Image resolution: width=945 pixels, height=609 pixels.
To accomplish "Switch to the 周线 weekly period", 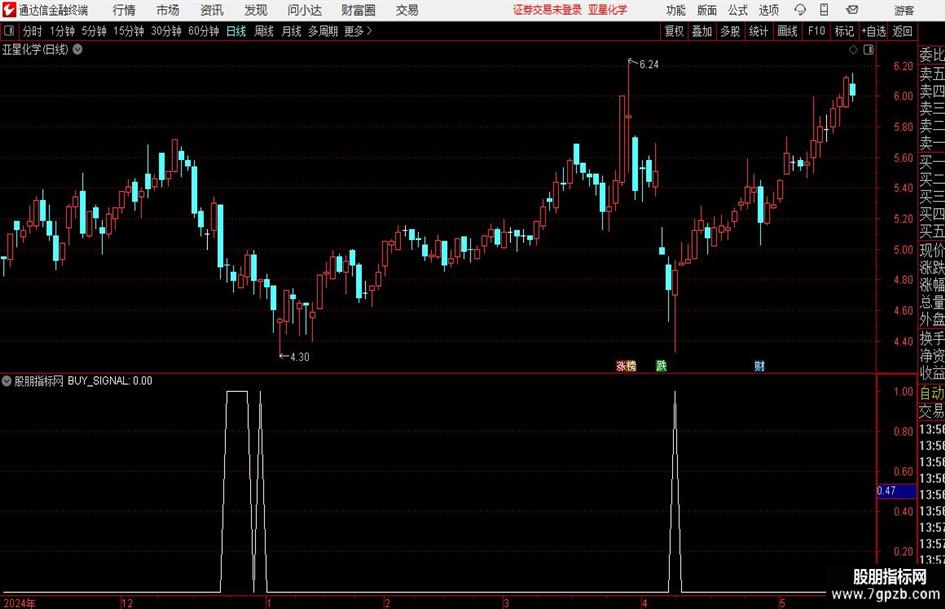I will point(264,31).
